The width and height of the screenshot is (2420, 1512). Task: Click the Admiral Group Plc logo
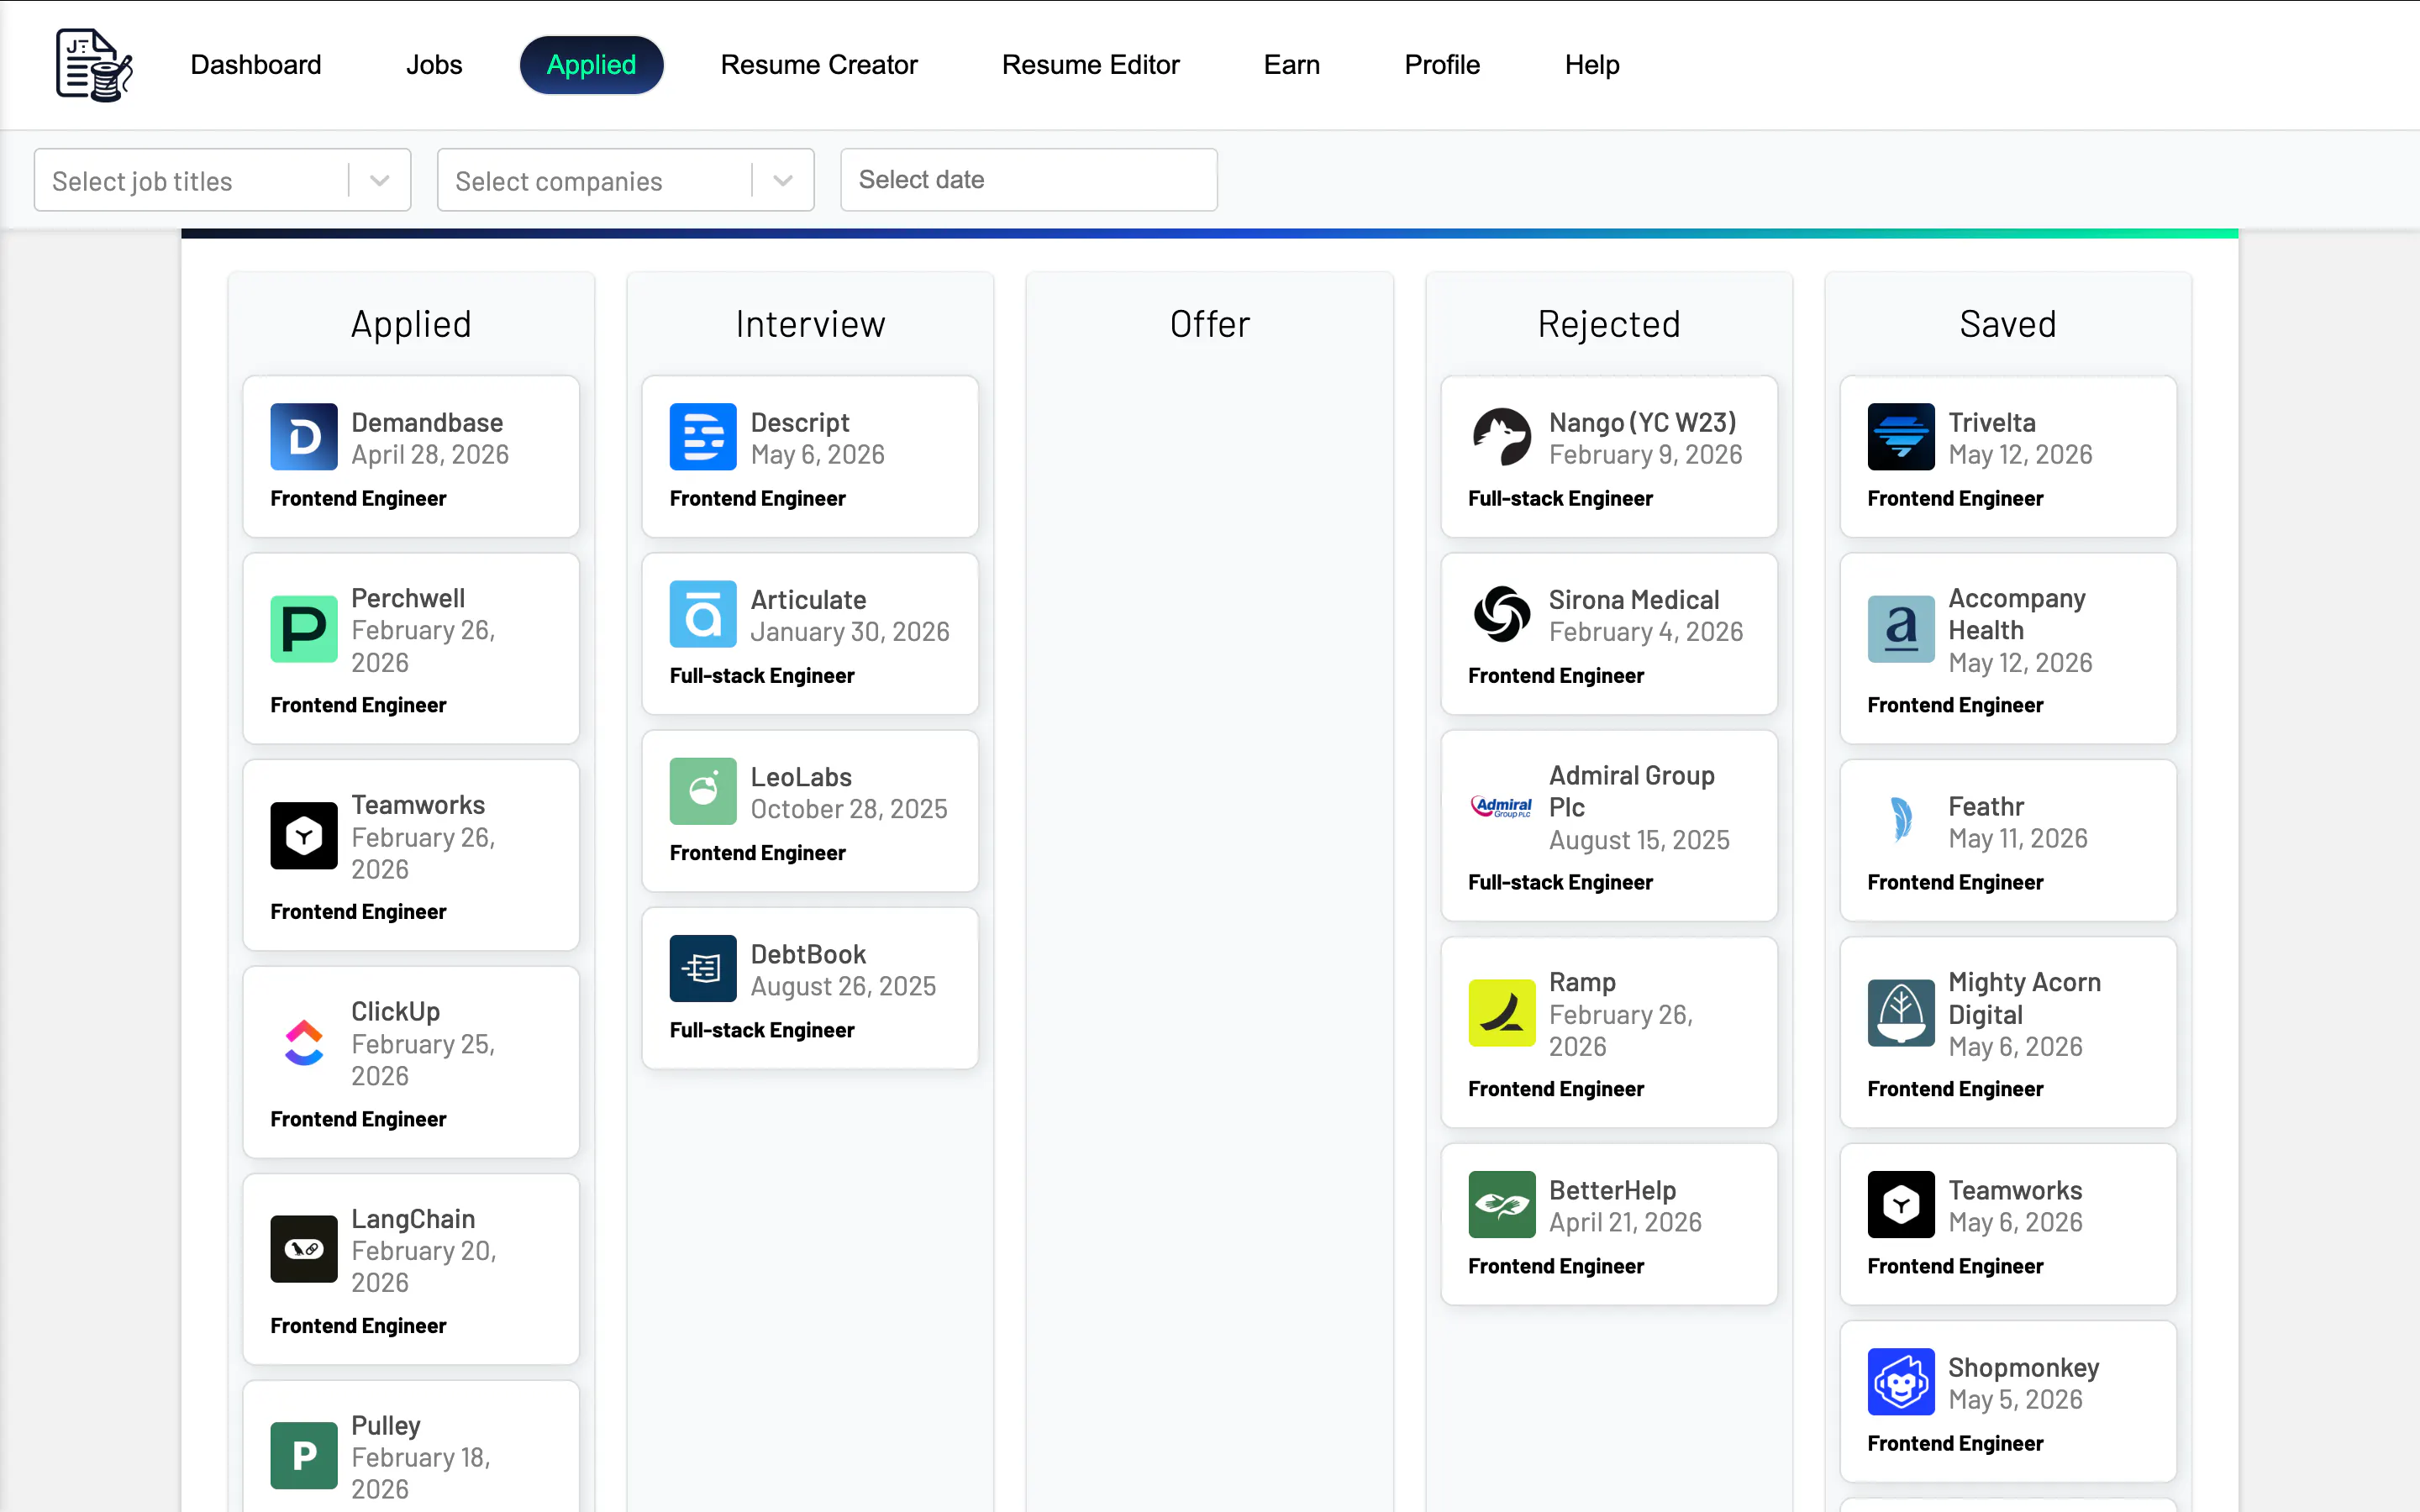1502,806
